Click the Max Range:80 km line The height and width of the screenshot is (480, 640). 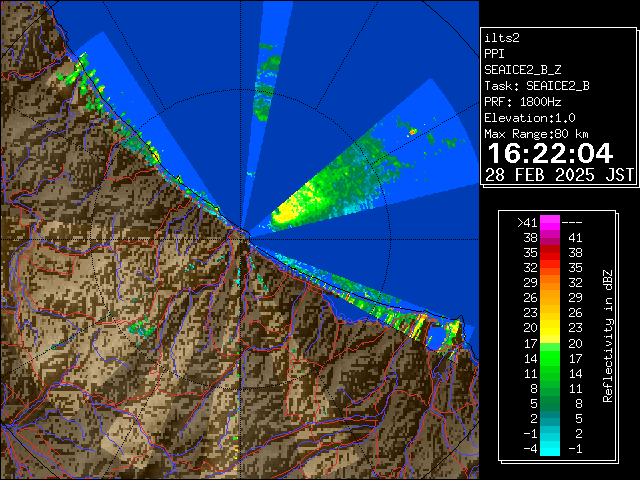pos(536,134)
